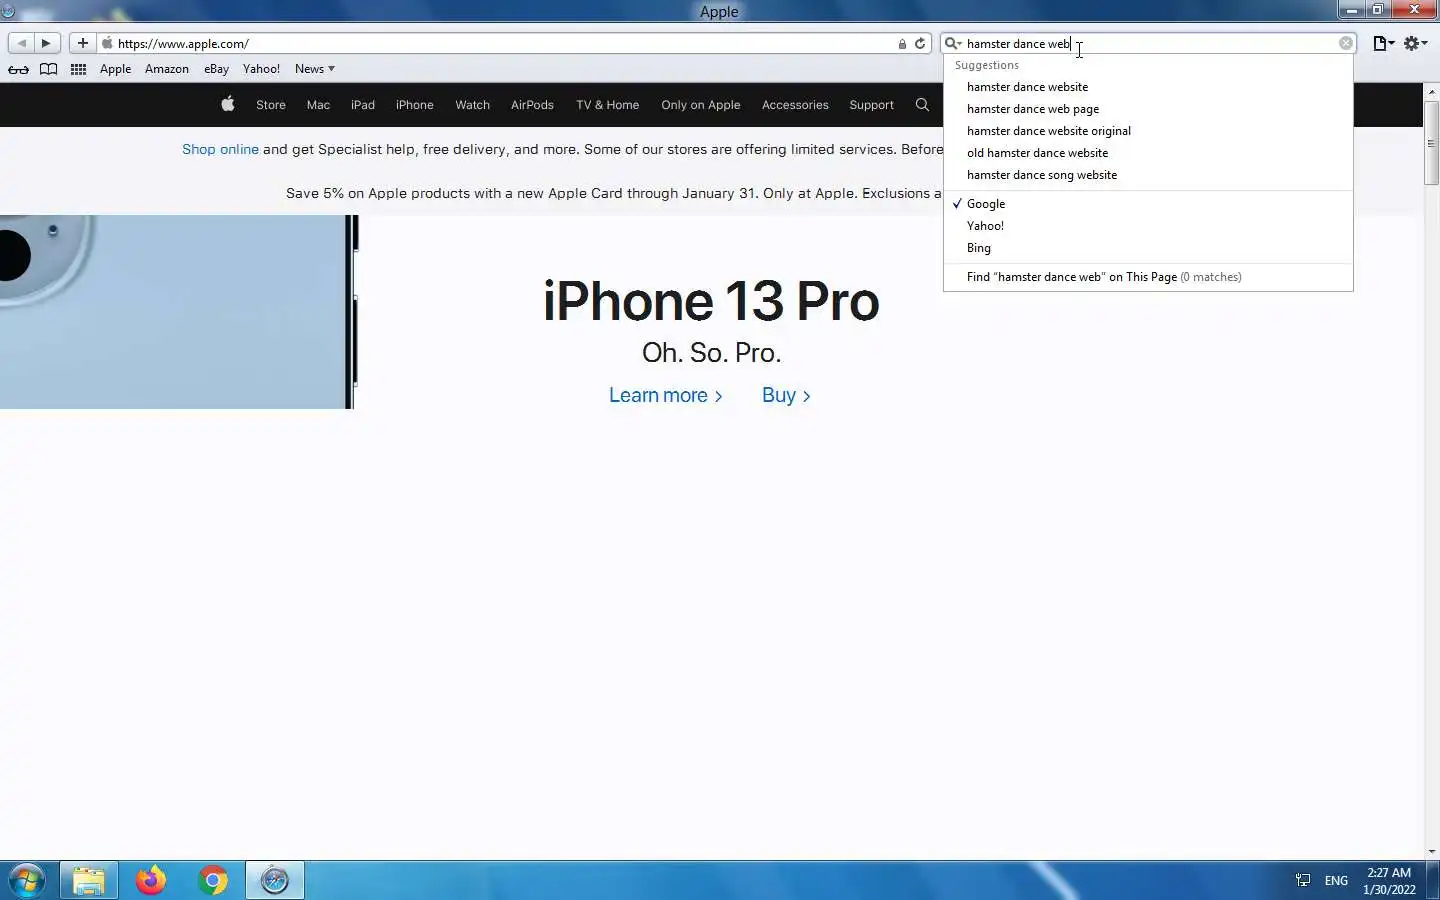Click the Buy link for iPhone 13 Pro
The image size is (1440, 900).
786,395
